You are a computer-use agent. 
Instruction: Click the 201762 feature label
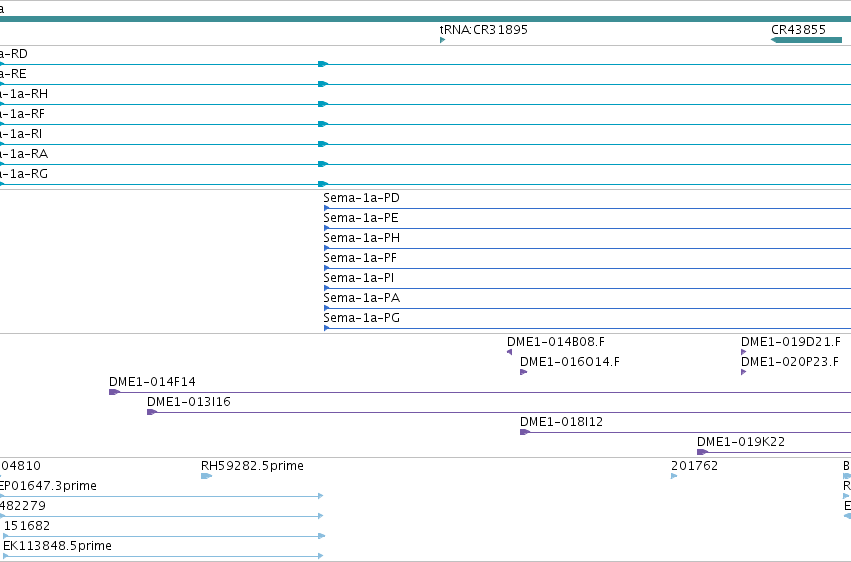(695, 466)
